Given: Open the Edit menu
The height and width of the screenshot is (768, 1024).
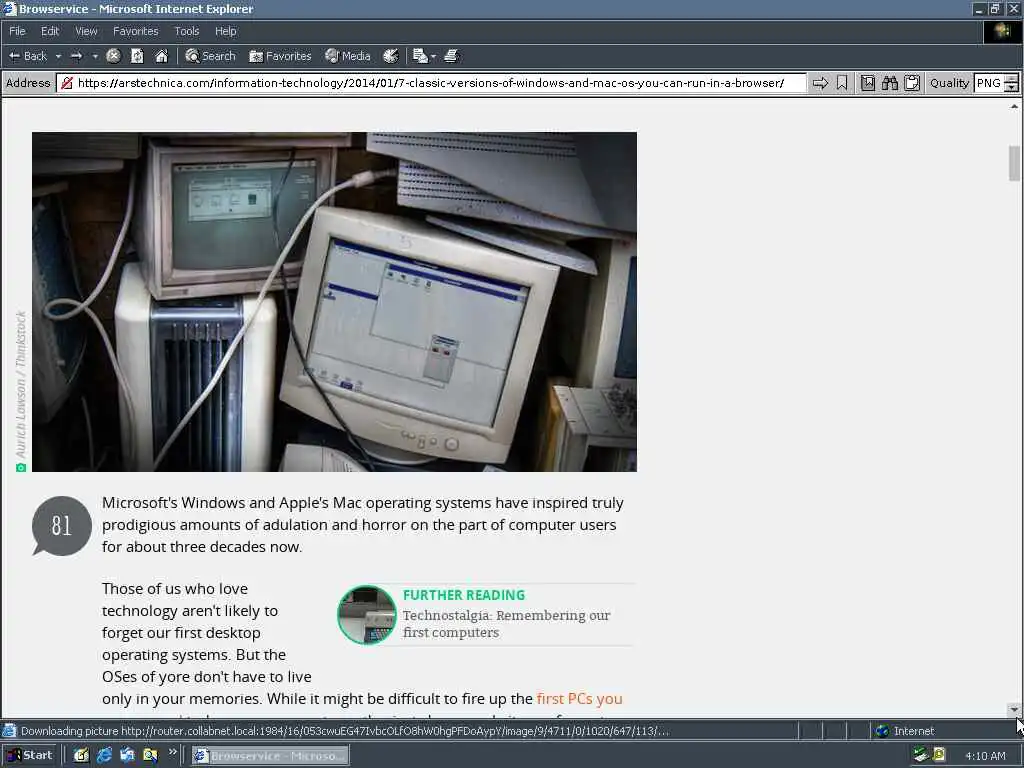Looking at the screenshot, I should 50,31.
